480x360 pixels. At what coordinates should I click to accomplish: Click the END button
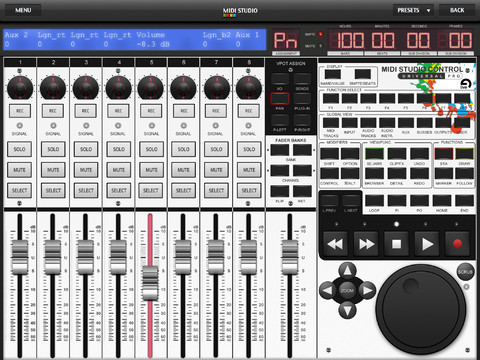464,201
